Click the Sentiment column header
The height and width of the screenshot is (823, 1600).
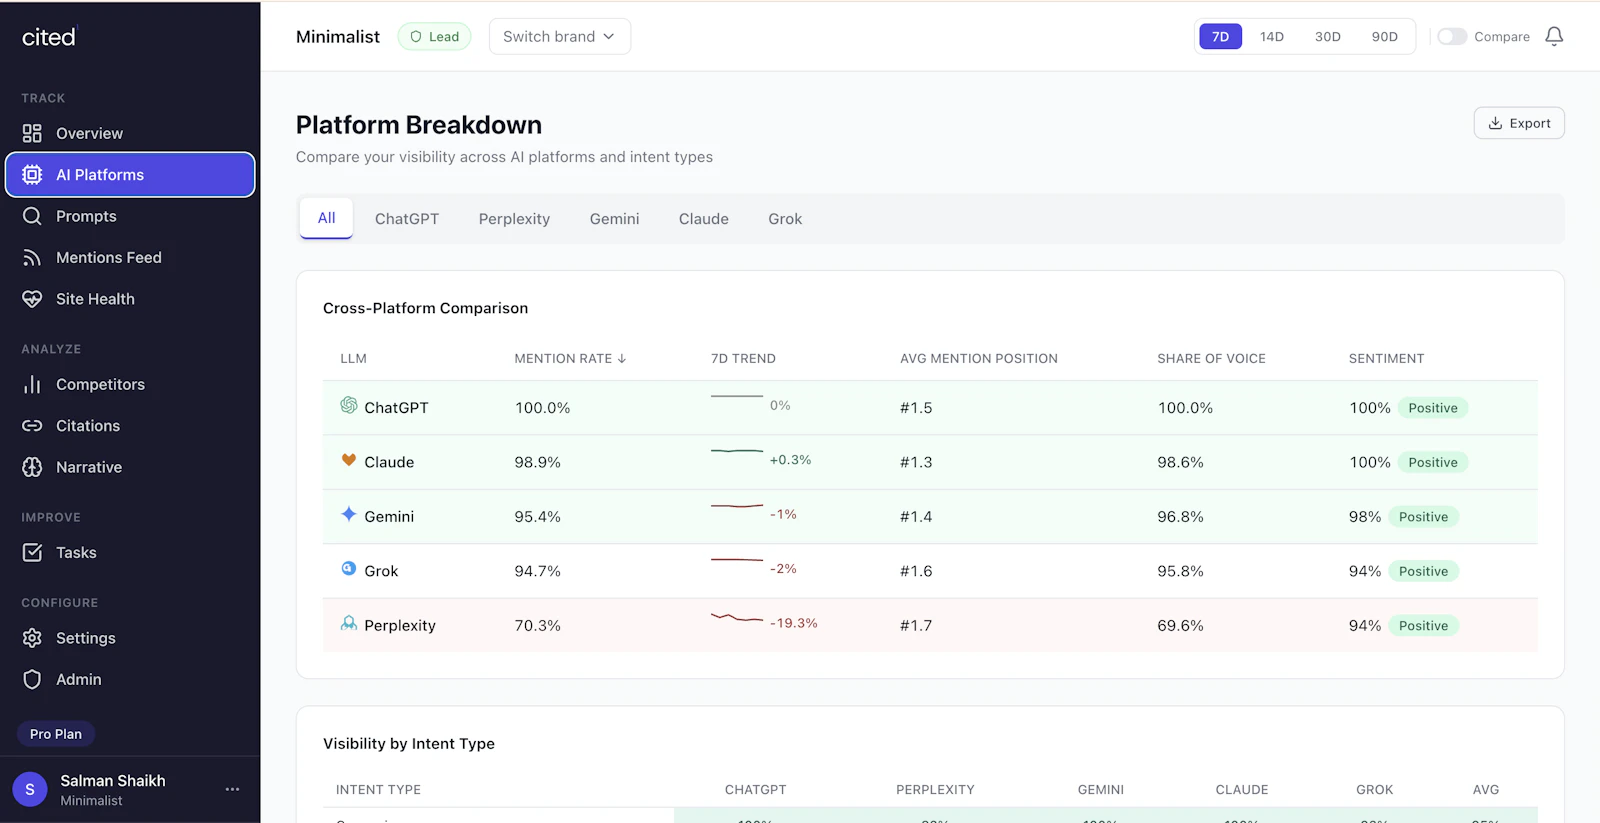[x=1386, y=358]
